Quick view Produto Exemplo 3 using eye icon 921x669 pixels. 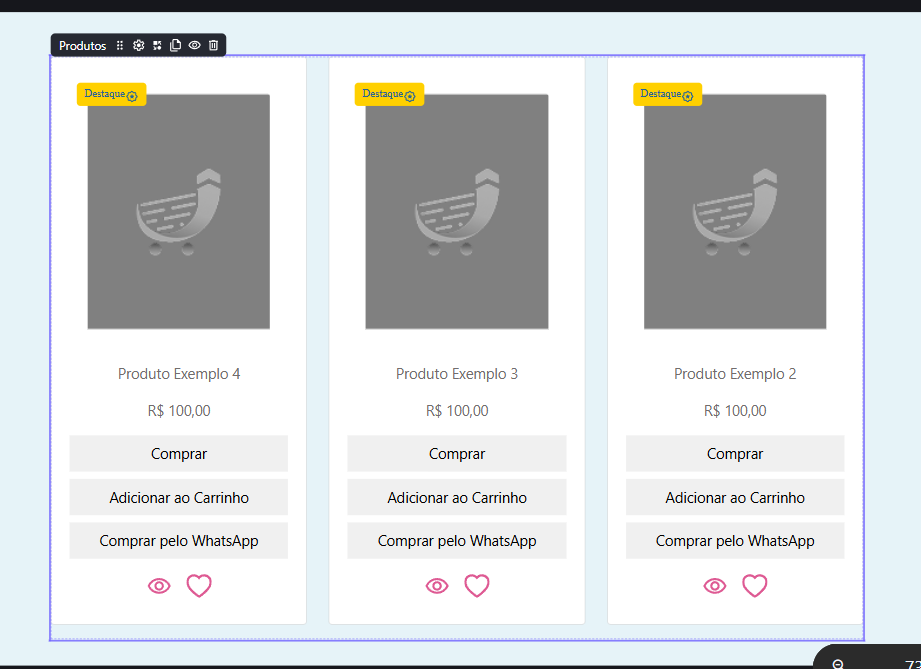tap(437, 586)
